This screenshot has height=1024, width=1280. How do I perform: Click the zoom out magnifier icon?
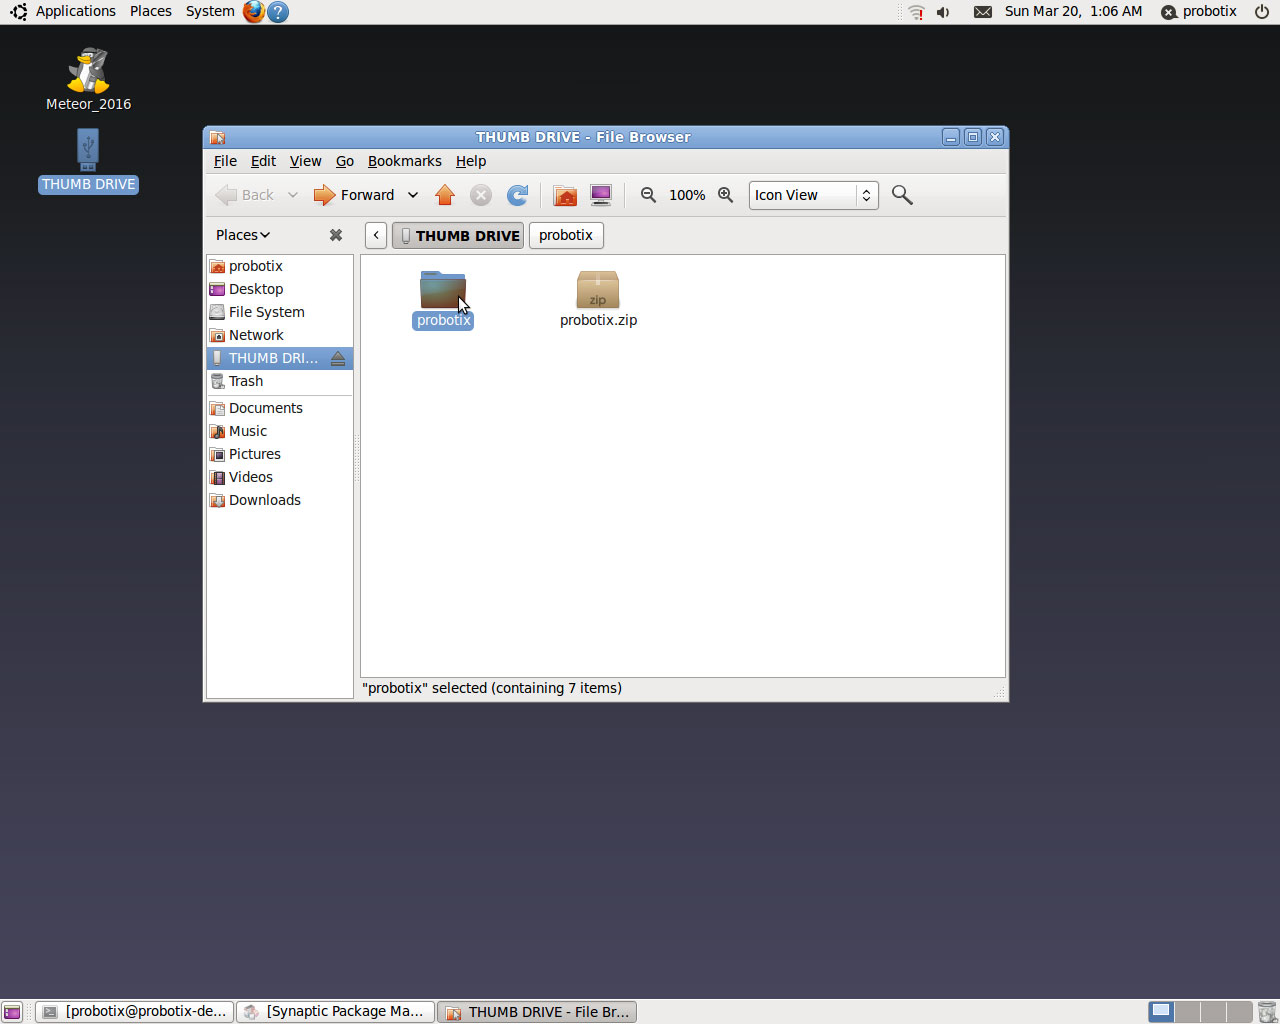pos(649,195)
